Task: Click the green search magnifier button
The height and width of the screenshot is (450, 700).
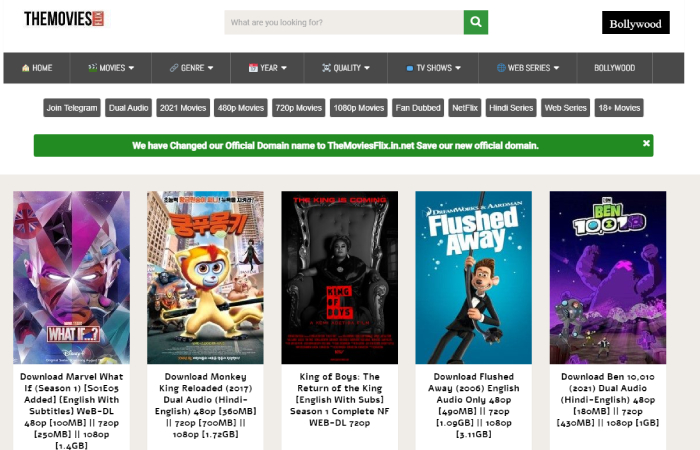Action: tap(475, 22)
